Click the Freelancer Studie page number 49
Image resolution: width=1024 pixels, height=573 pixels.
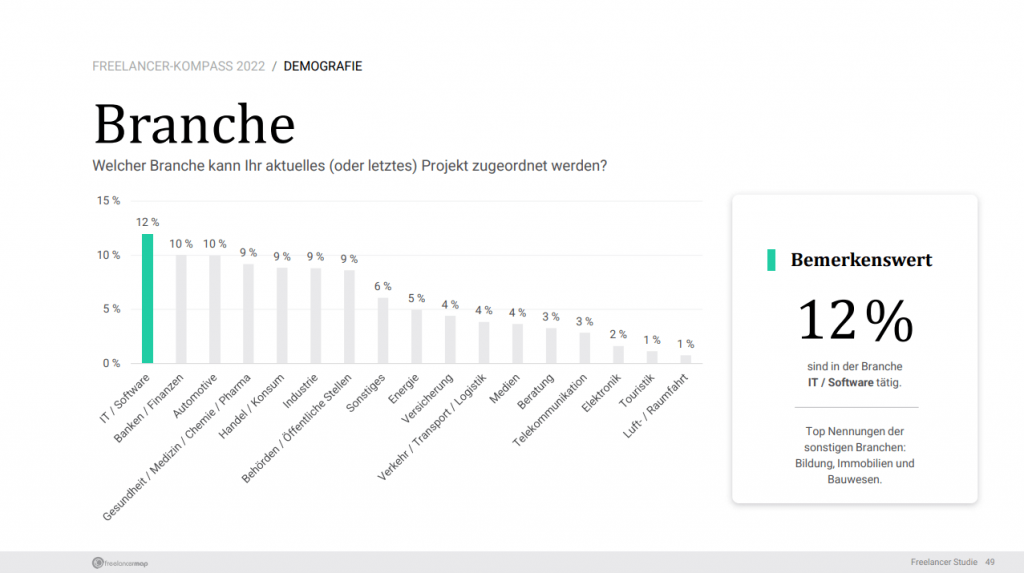(x=990, y=562)
